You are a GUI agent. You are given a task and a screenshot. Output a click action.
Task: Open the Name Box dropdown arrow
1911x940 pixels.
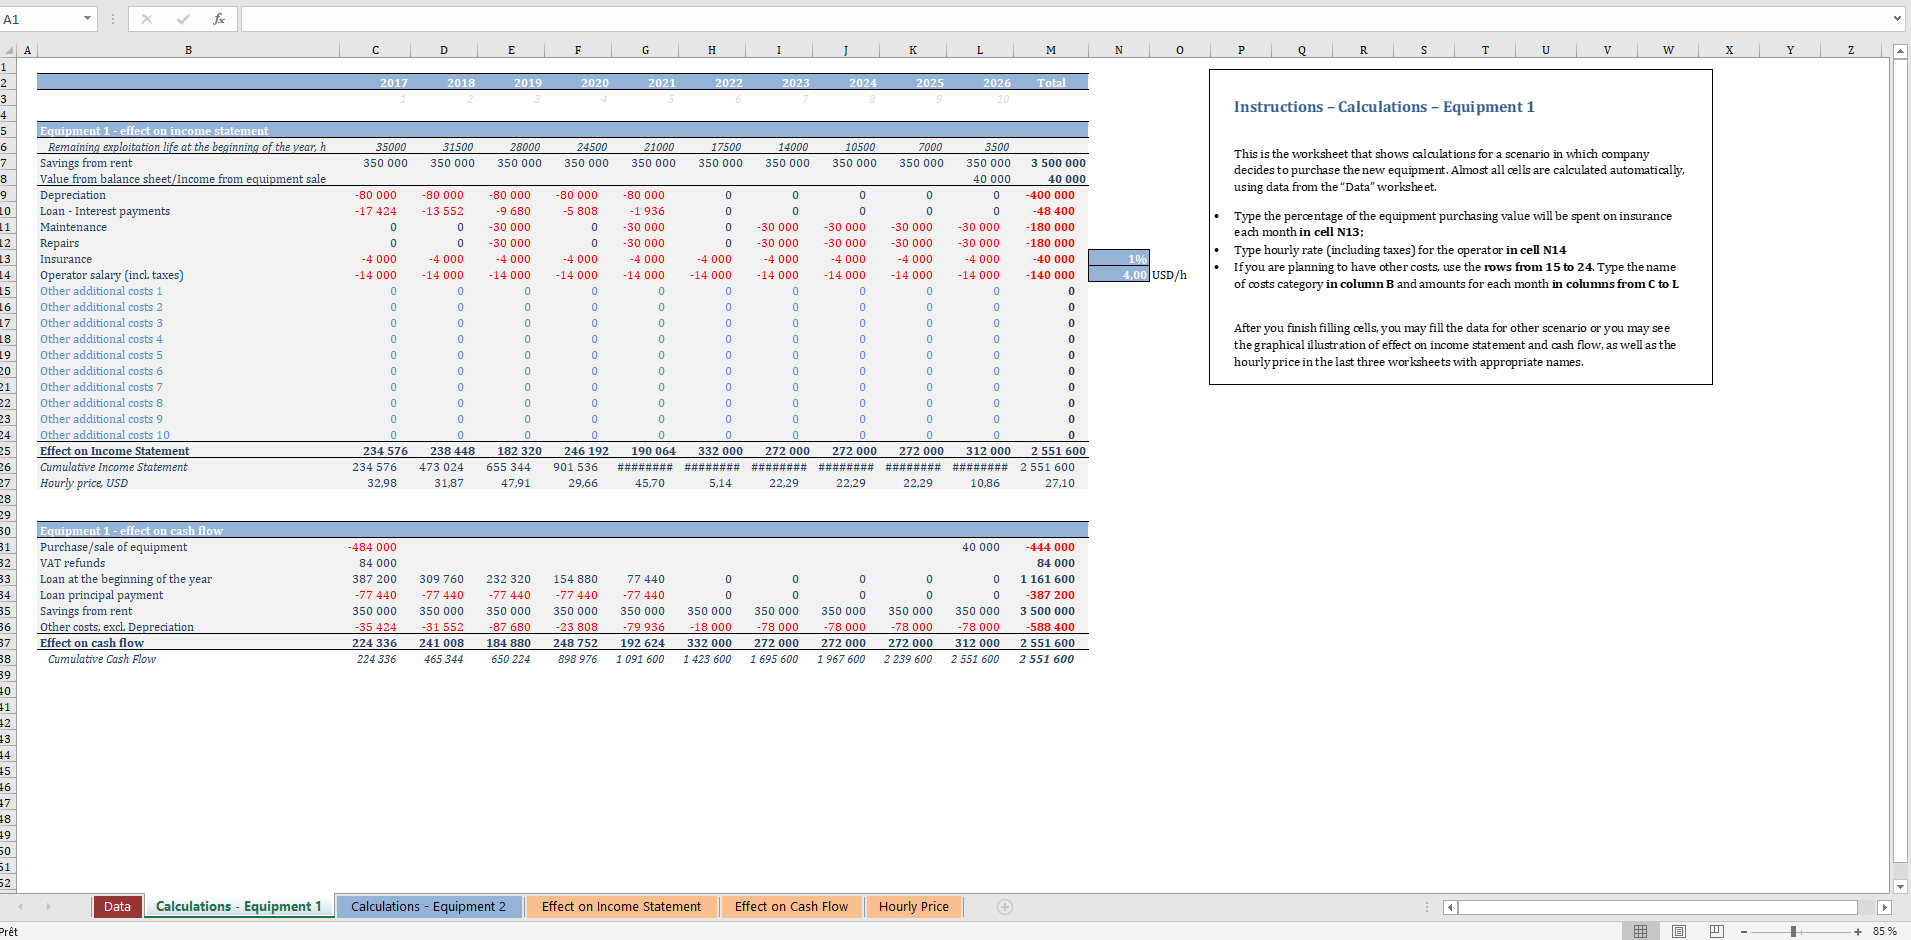87,19
